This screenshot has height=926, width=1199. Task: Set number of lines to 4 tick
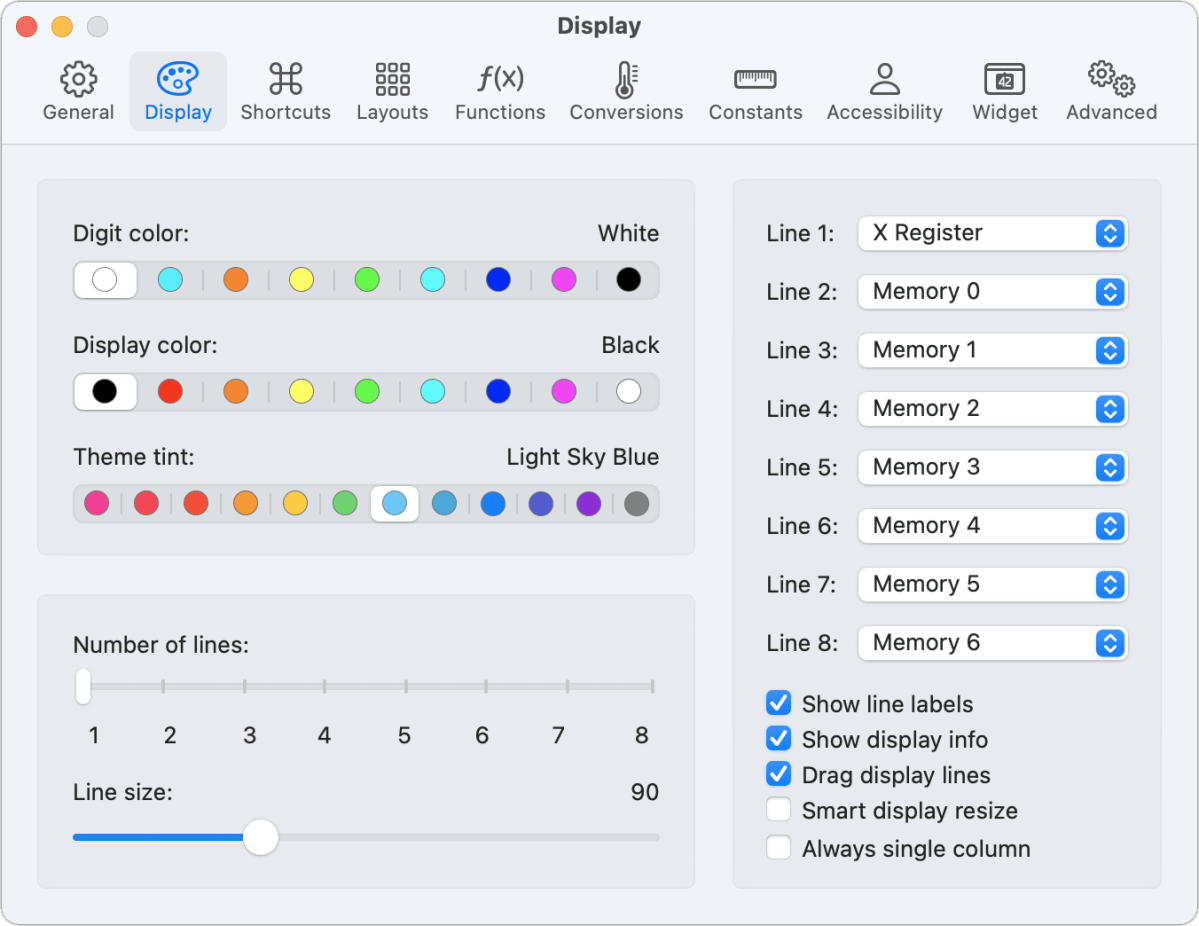pos(325,686)
